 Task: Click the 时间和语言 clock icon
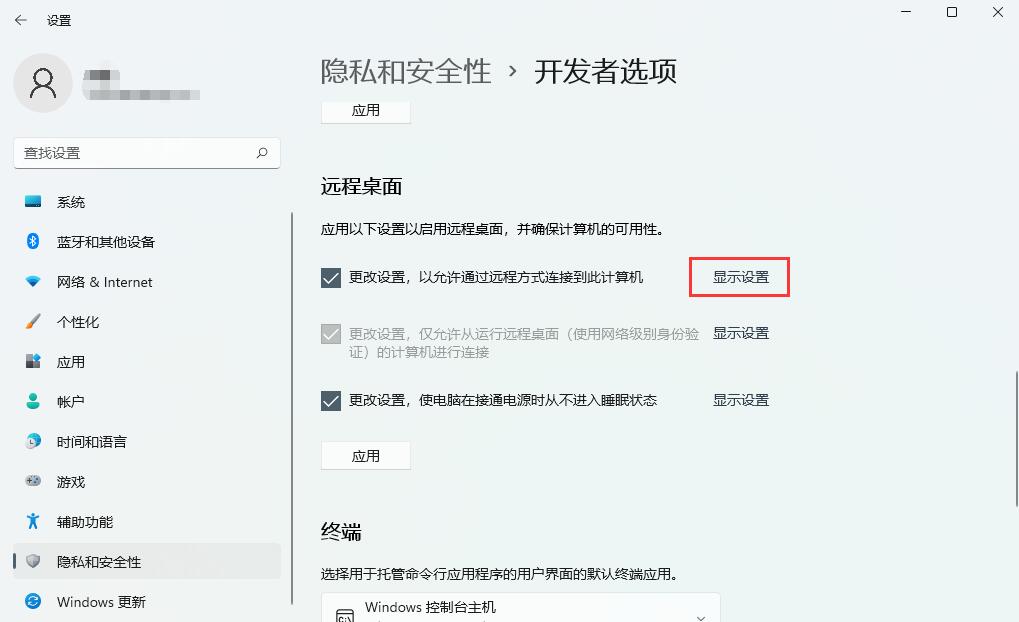(33, 441)
